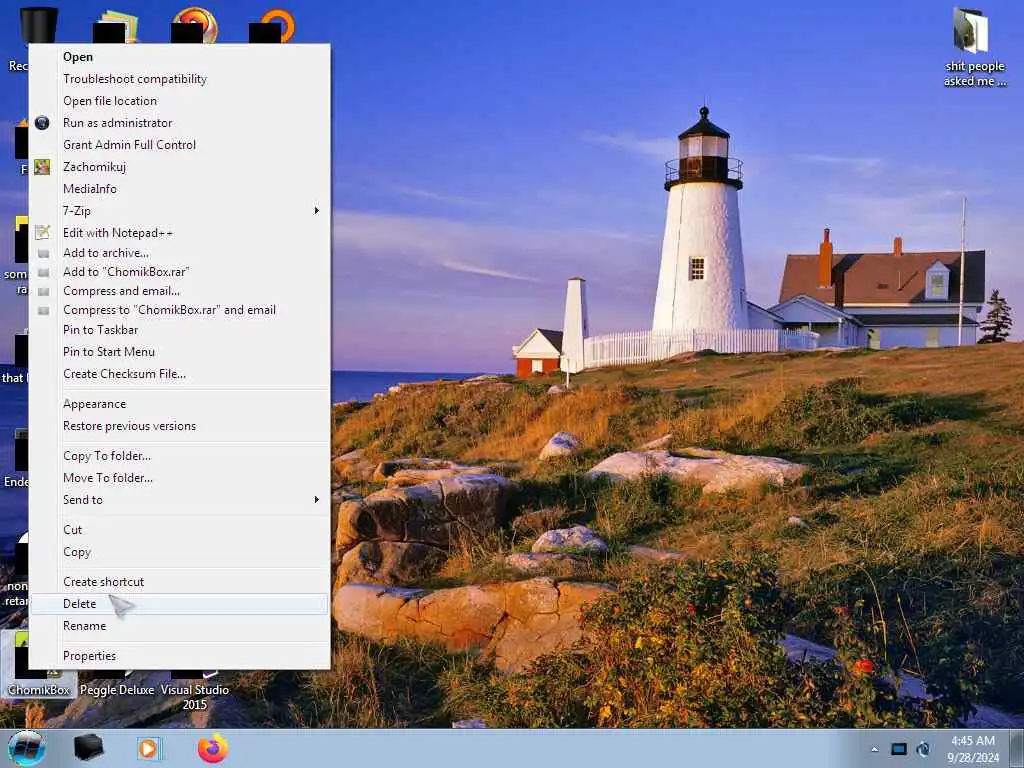Select Edit with Notepad++
Image resolution: width=1024 pixels, height=768 pixels.
tap(179, 232)
